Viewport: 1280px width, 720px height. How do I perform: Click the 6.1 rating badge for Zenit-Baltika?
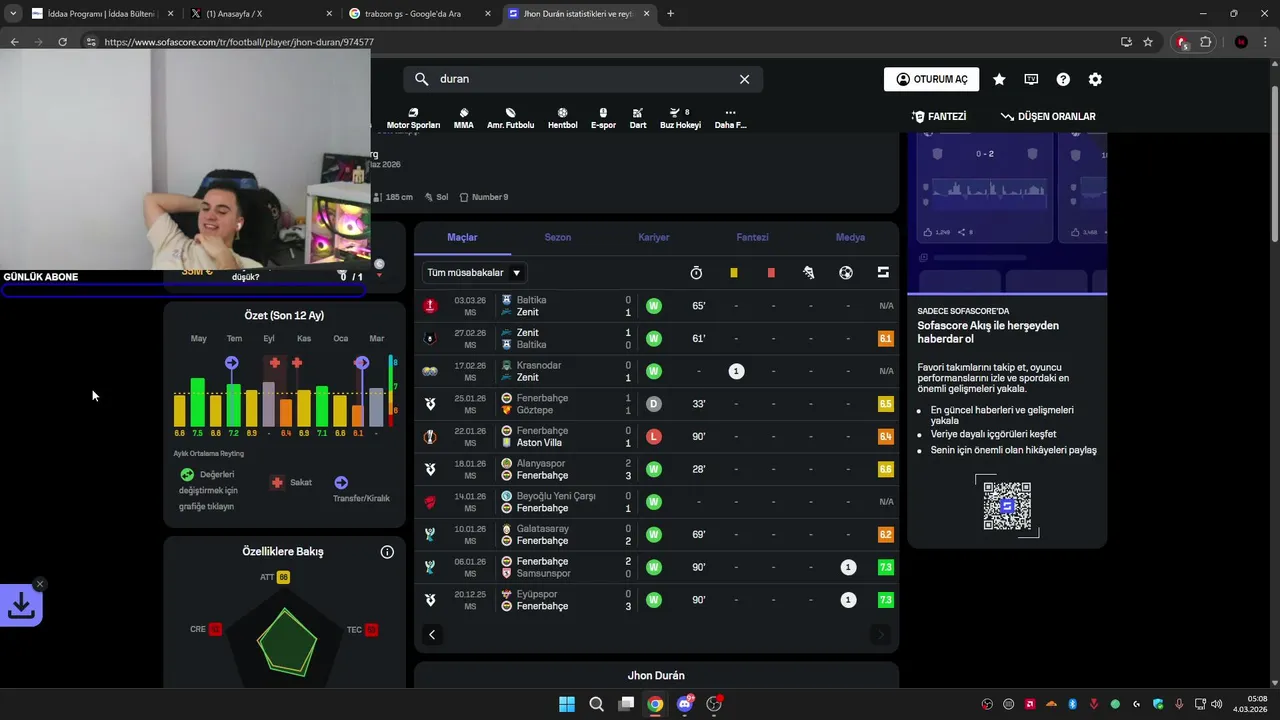[x=885, y=339]
